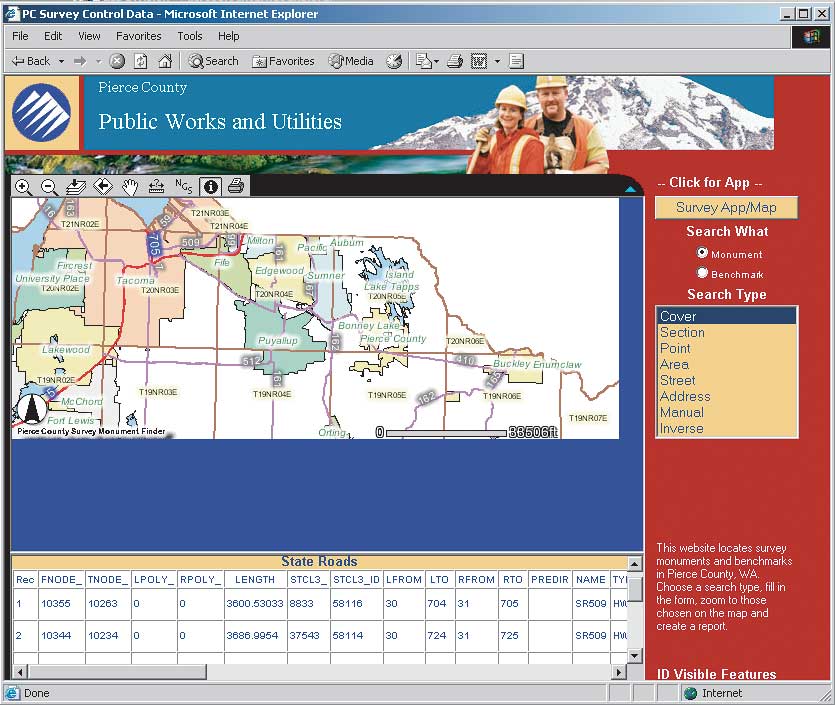The height and width of the screenshot is (705, 835).
Task: Activate the Identify info tool
Action: (x=211, y=186)
